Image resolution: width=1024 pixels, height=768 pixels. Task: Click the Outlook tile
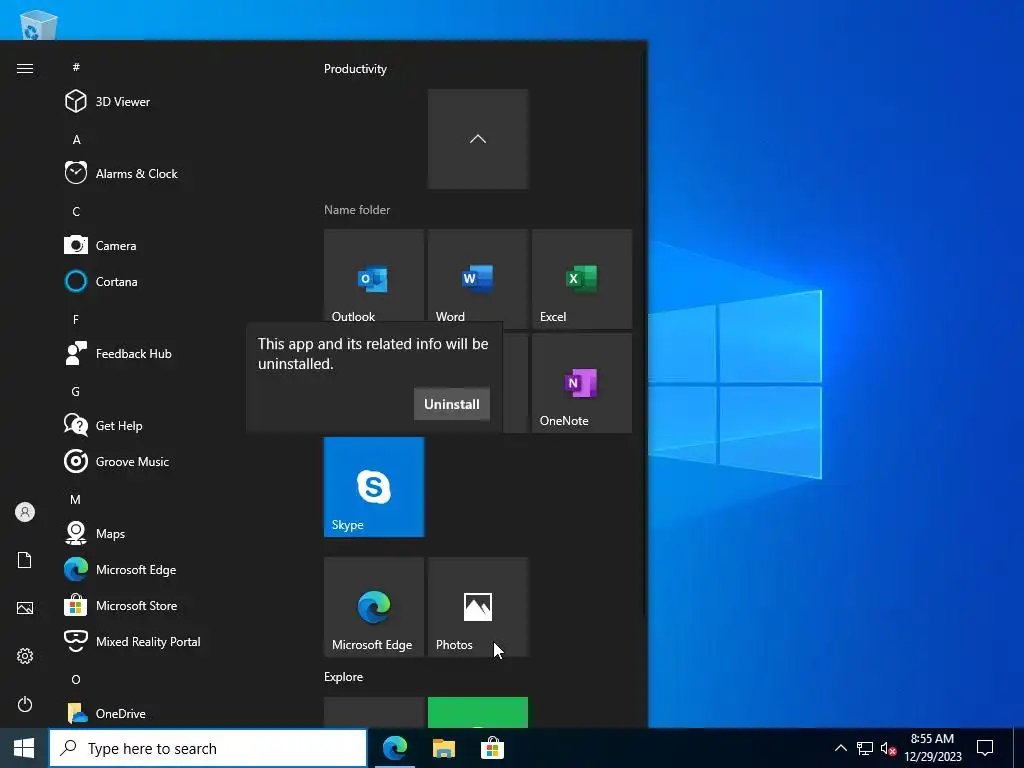374,277
